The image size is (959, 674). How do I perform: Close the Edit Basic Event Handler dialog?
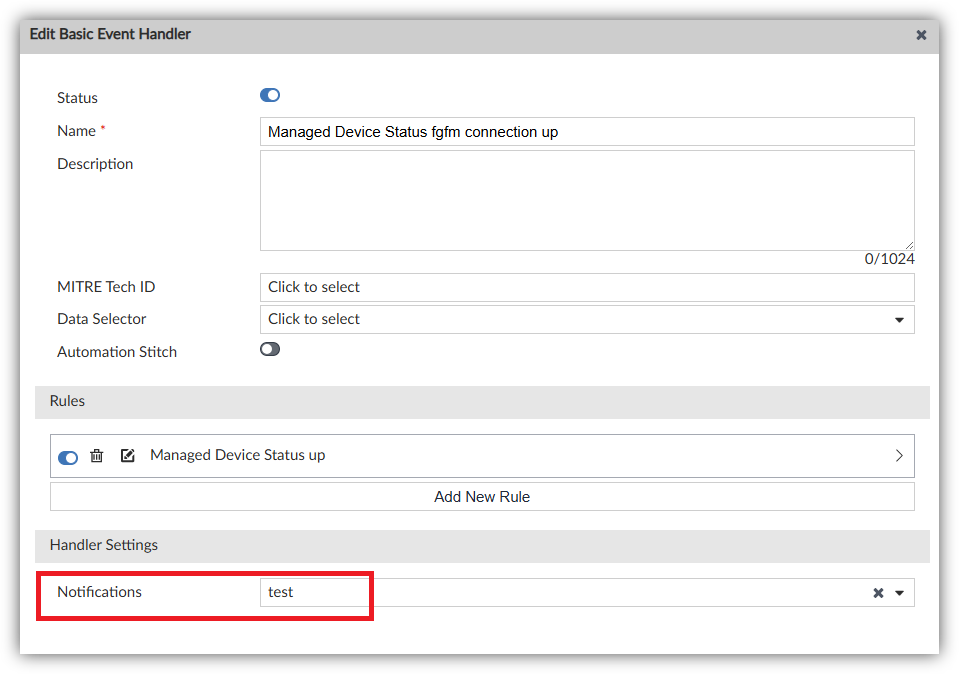[x=921, y=35]
